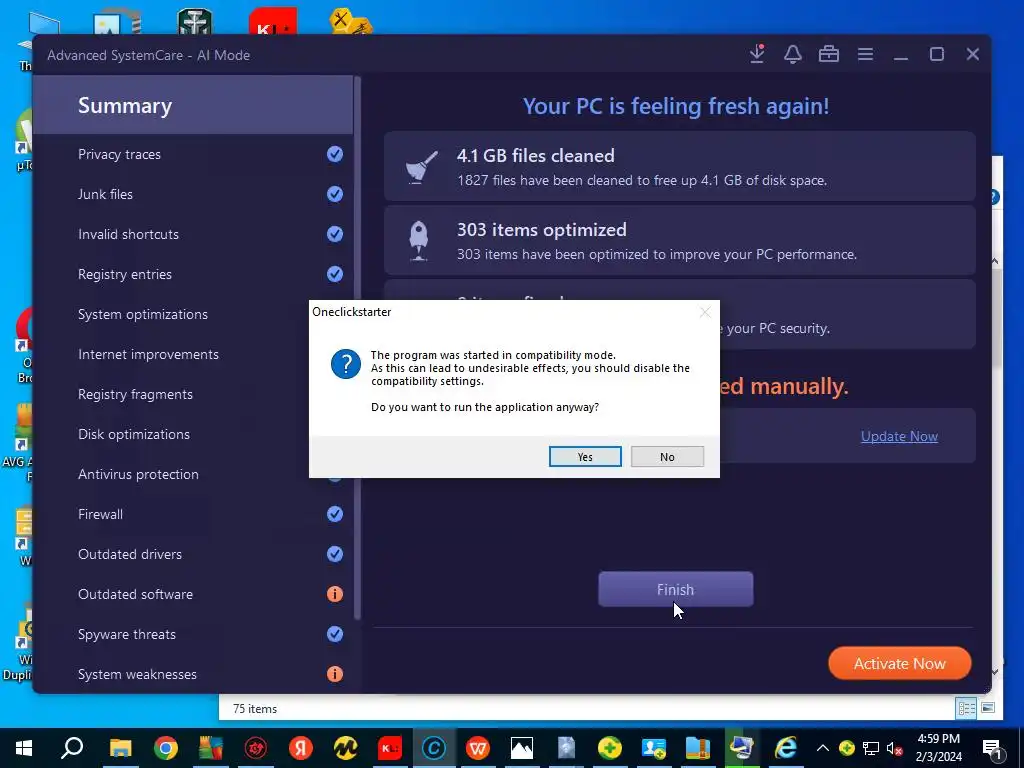The height and width of the screenshot is (768, 1024).
Task: Select Firewall sidebar entry
Action: click(x=100, y=514)
